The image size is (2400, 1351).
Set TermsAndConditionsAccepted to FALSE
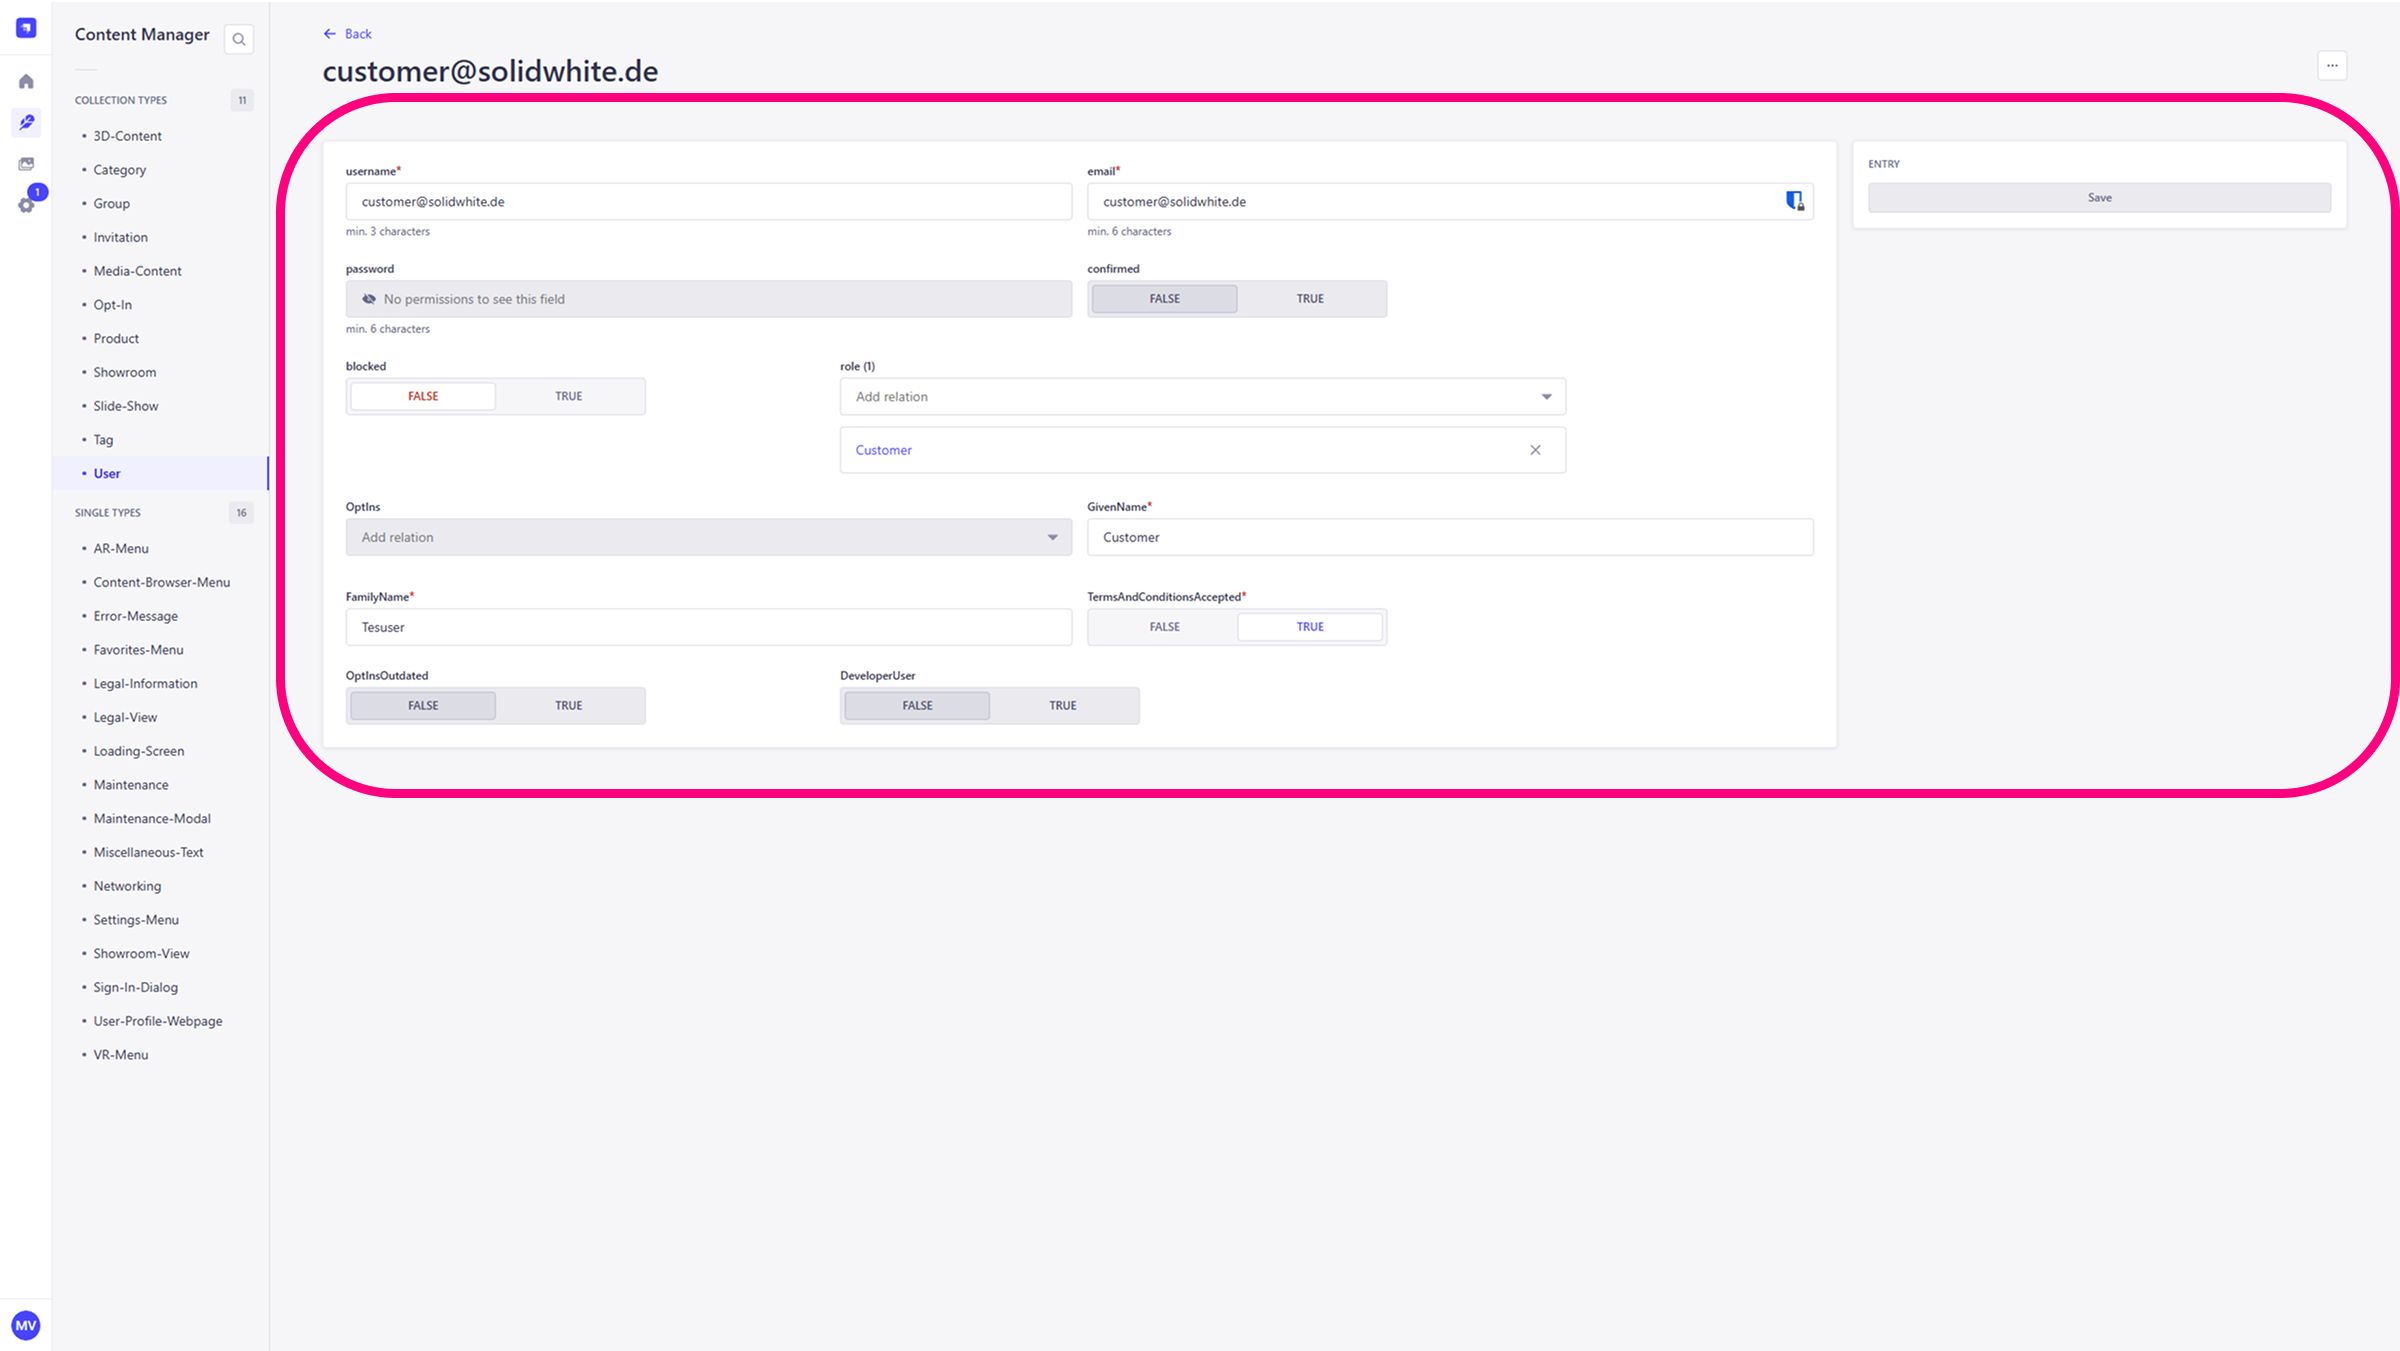(x=1164, y=627)
